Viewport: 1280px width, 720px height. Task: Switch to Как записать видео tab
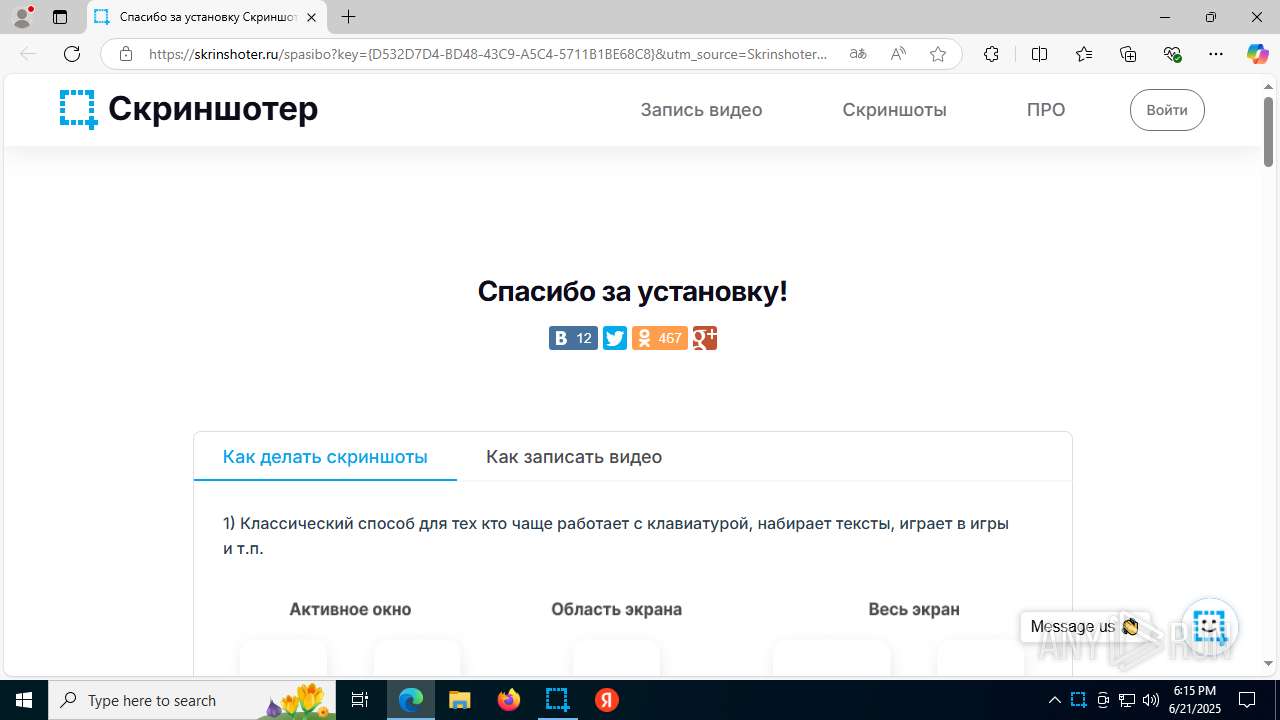click(x=574, y=457)
